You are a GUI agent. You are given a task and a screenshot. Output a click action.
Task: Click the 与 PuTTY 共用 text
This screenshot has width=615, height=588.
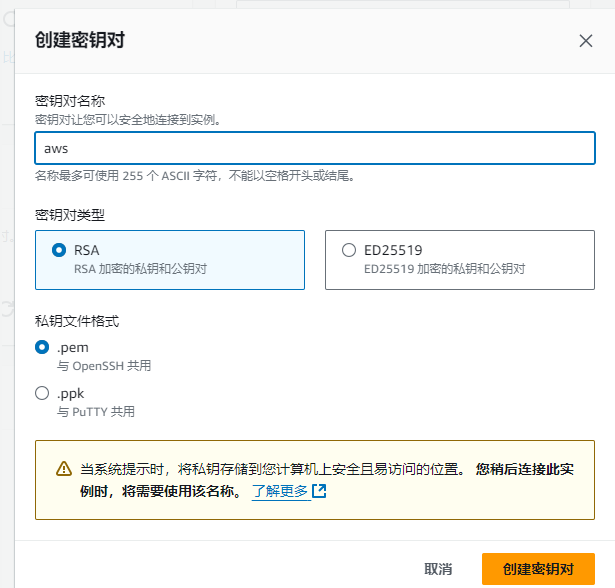[96, 412]
